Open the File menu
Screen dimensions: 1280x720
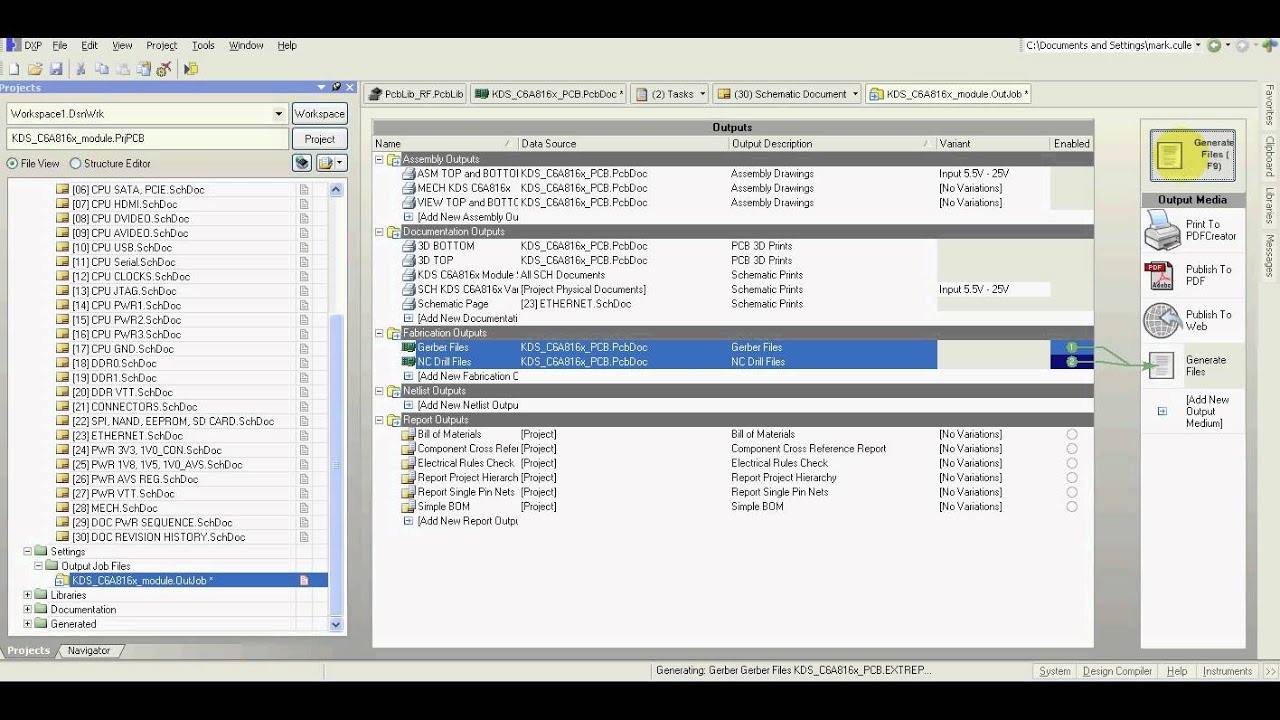(x=60, y=45)
